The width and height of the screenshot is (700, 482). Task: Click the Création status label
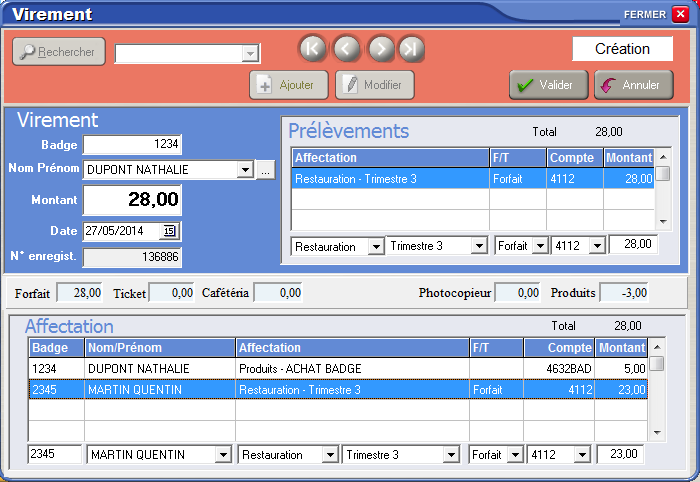(622, 49)
